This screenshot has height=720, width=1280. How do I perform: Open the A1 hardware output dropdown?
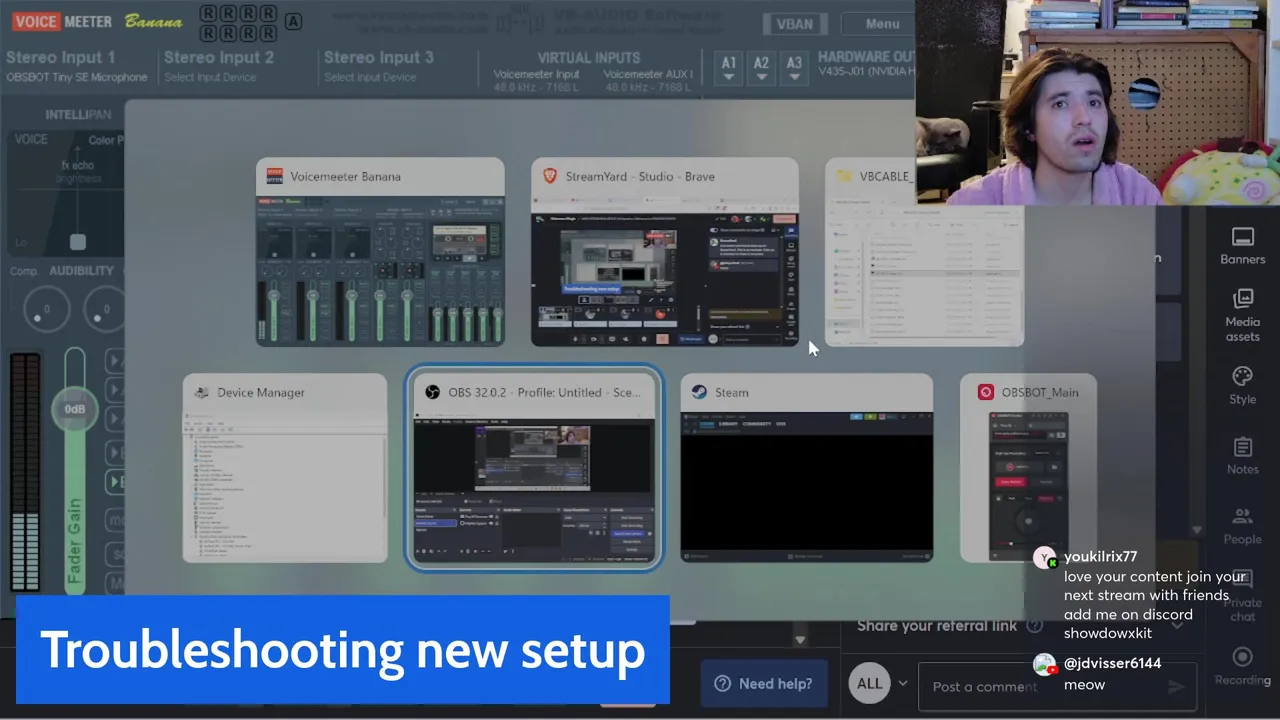tap(729, 67)
